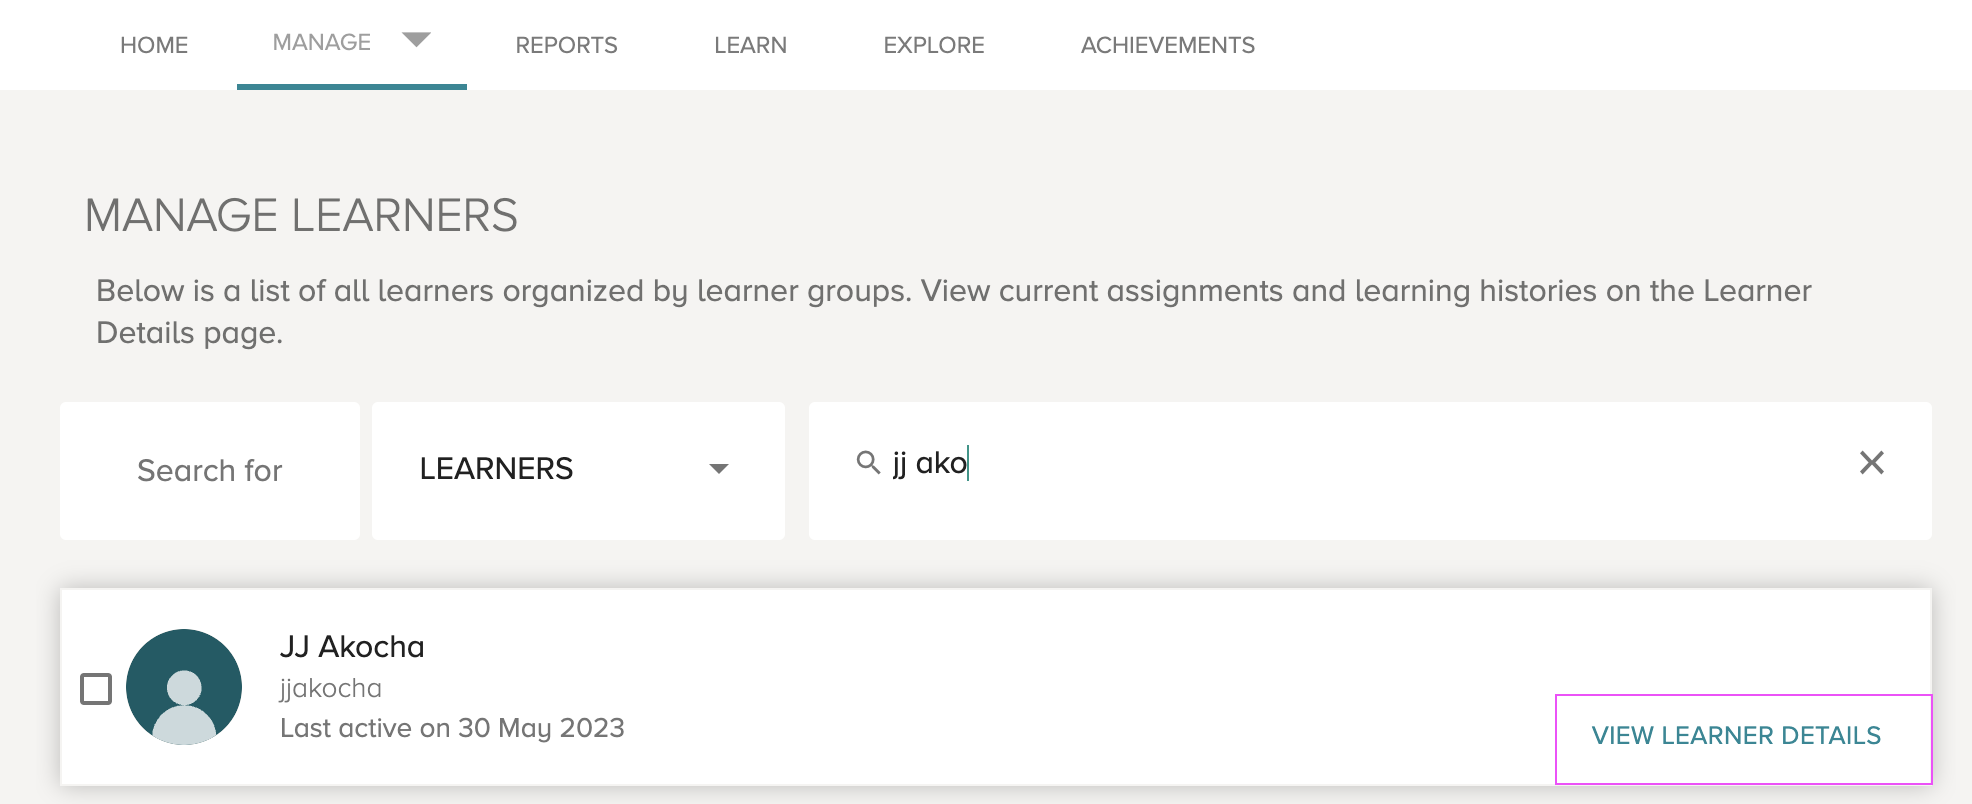Navigate to the EXPLORE tab
Viewport: 1972px width, 804px height.
(933, 45)
